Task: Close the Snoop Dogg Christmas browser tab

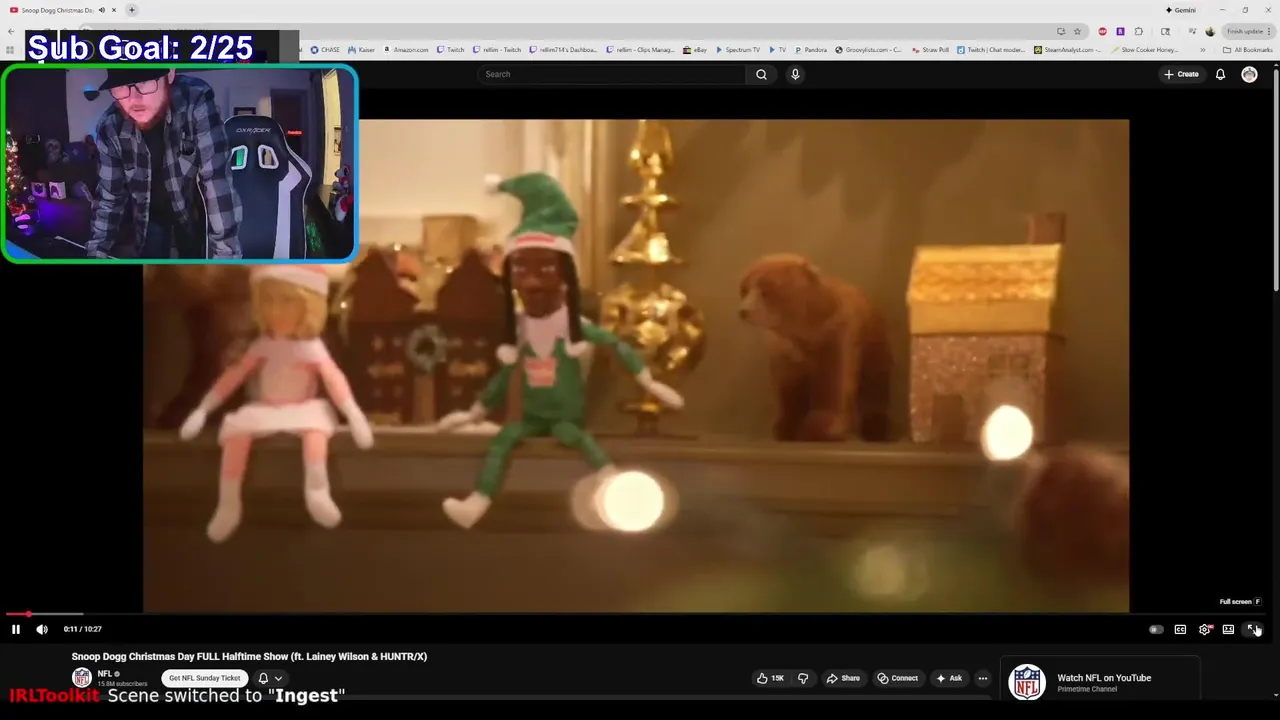Action: (x=114, y=10)
